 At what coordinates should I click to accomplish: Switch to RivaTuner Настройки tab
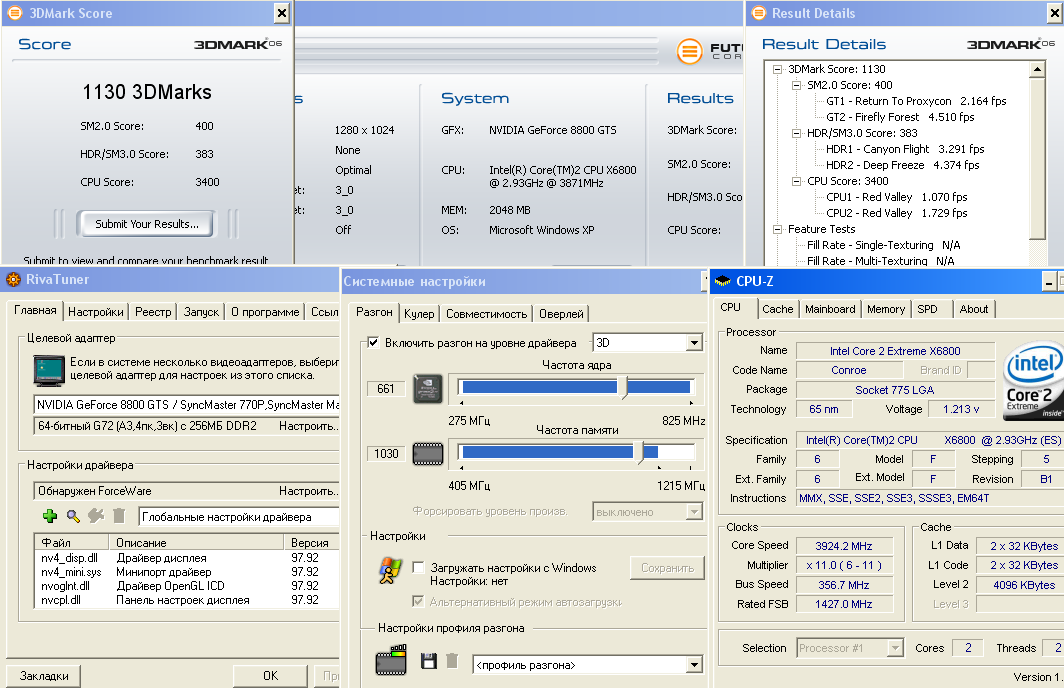pos(96,312)
